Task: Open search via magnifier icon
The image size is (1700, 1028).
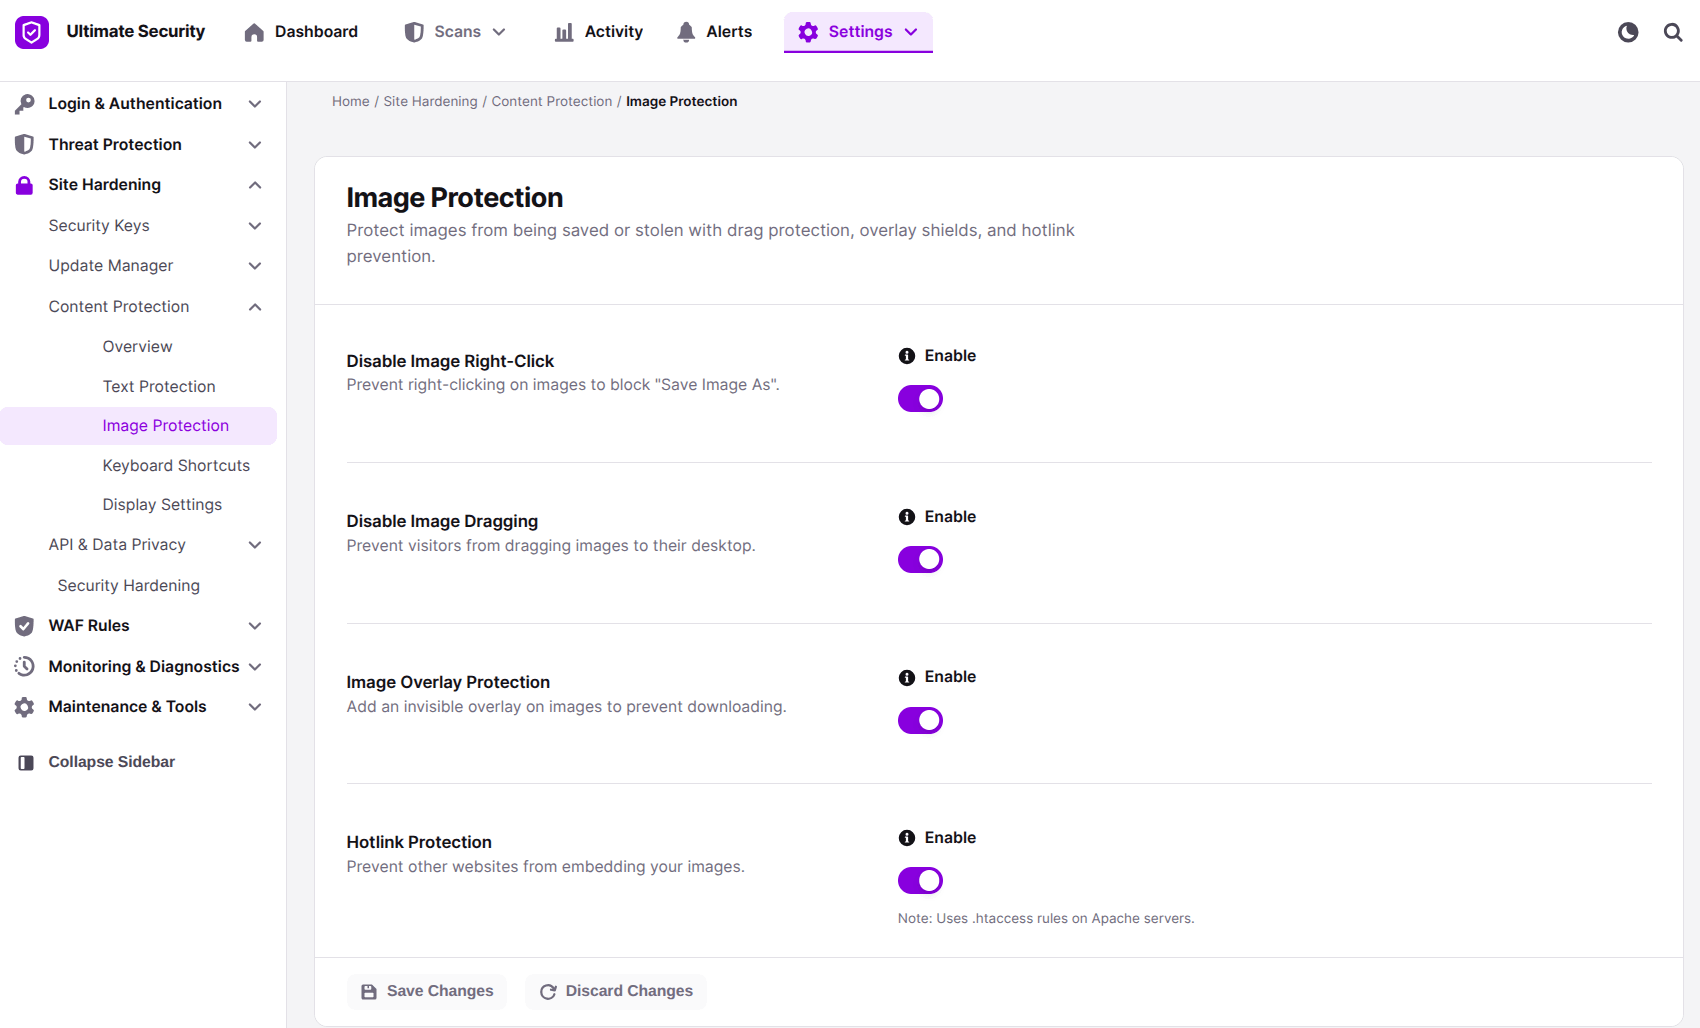Action: pyautogui.click(x=1673, y=32)
